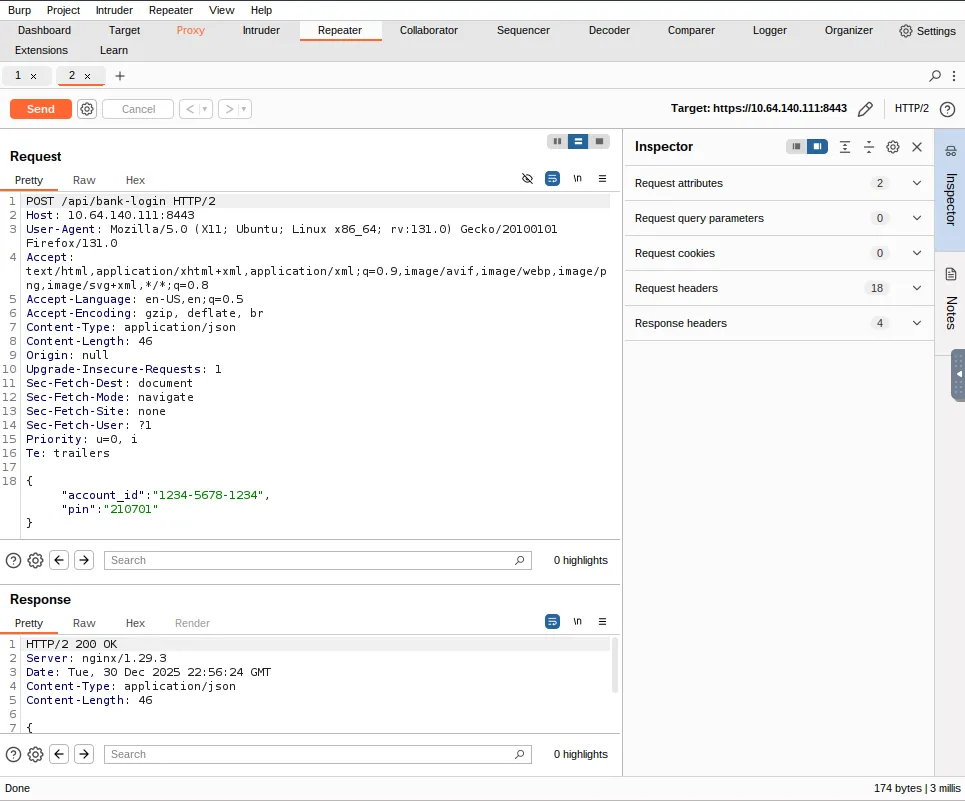Close the Inspector panel

tap(917, 147)
